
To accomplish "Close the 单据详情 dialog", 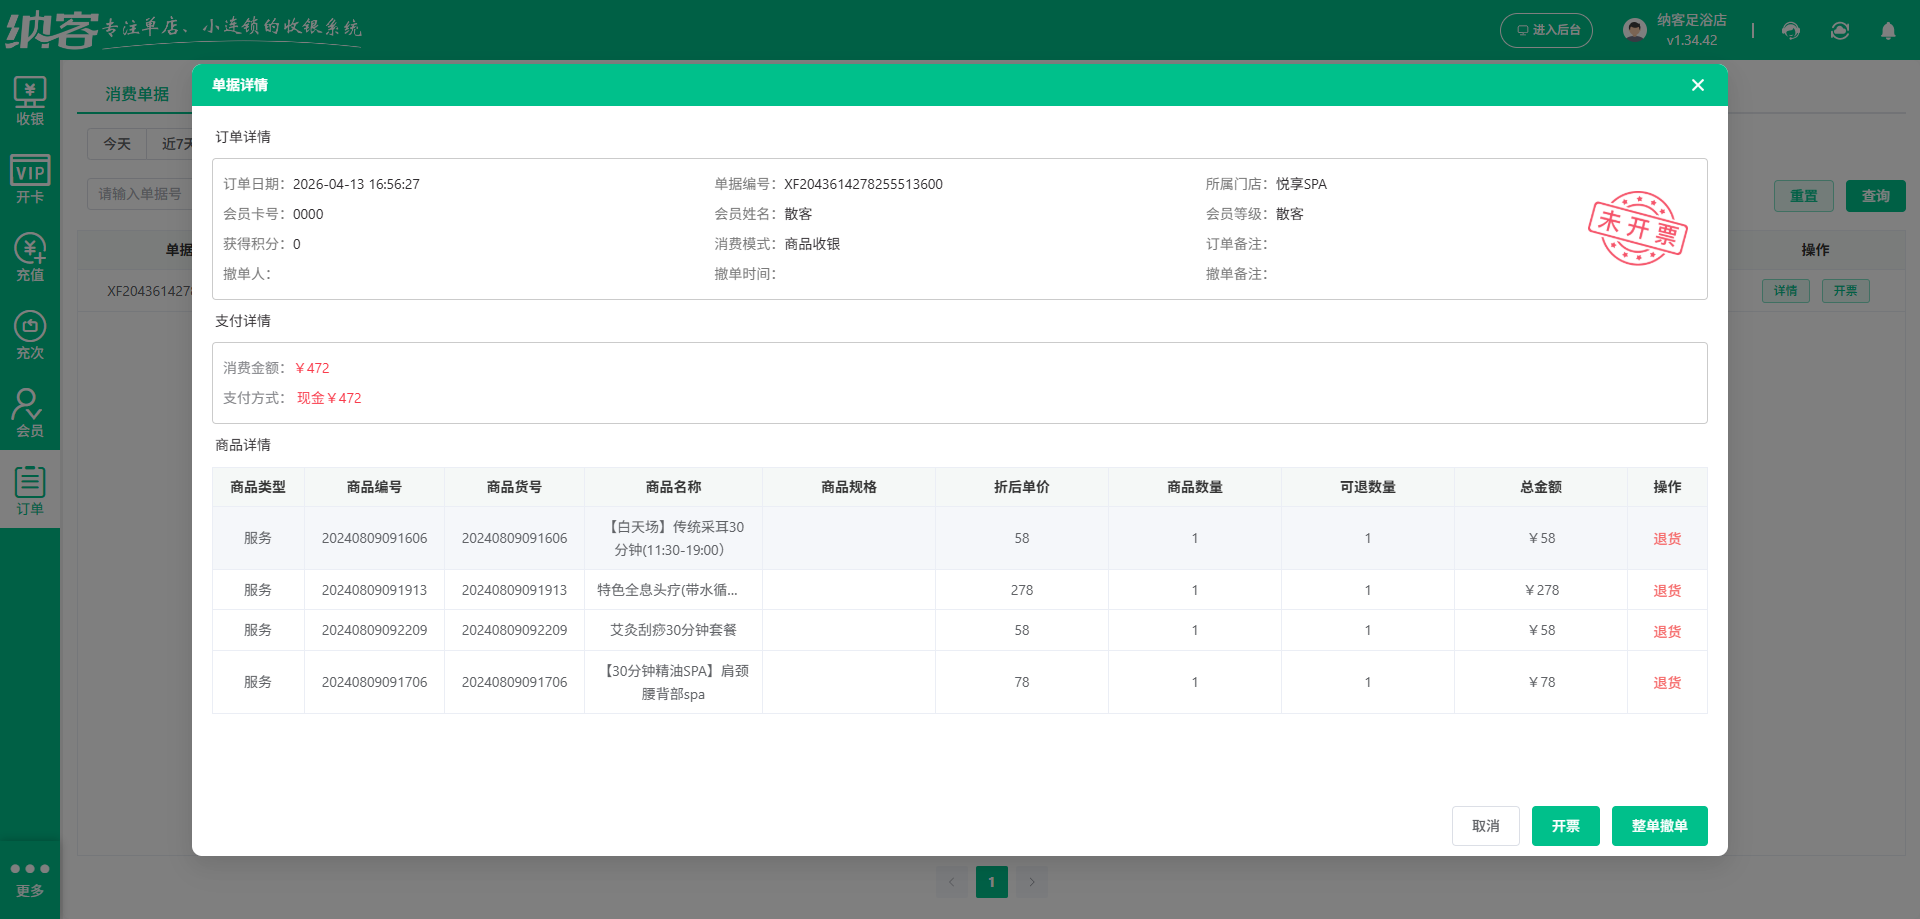I will [1697, 85].
